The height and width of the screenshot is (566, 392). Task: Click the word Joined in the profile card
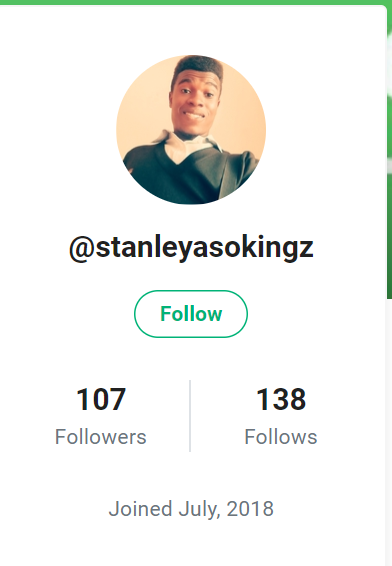[140, 509]
